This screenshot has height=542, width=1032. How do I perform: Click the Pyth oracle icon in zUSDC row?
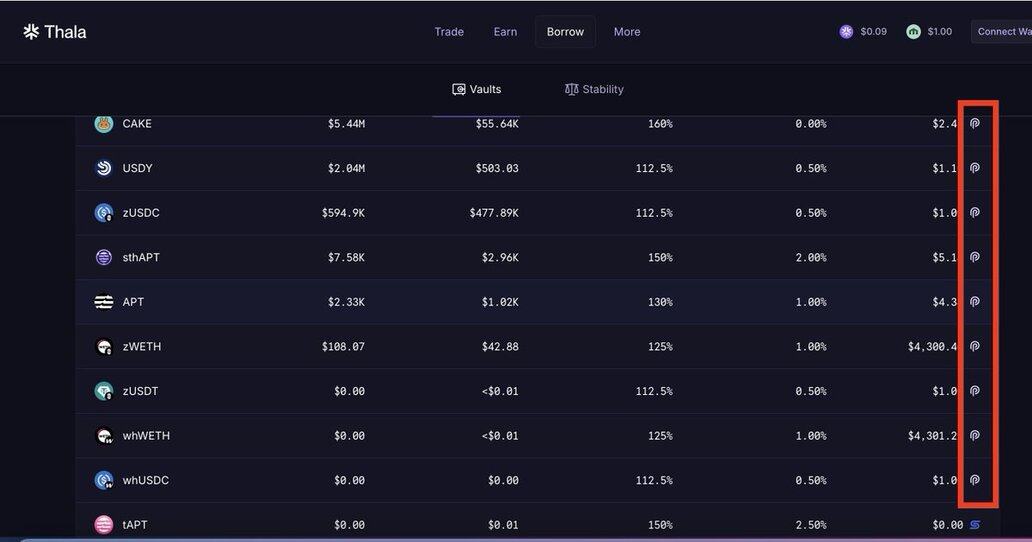point(975,213)
